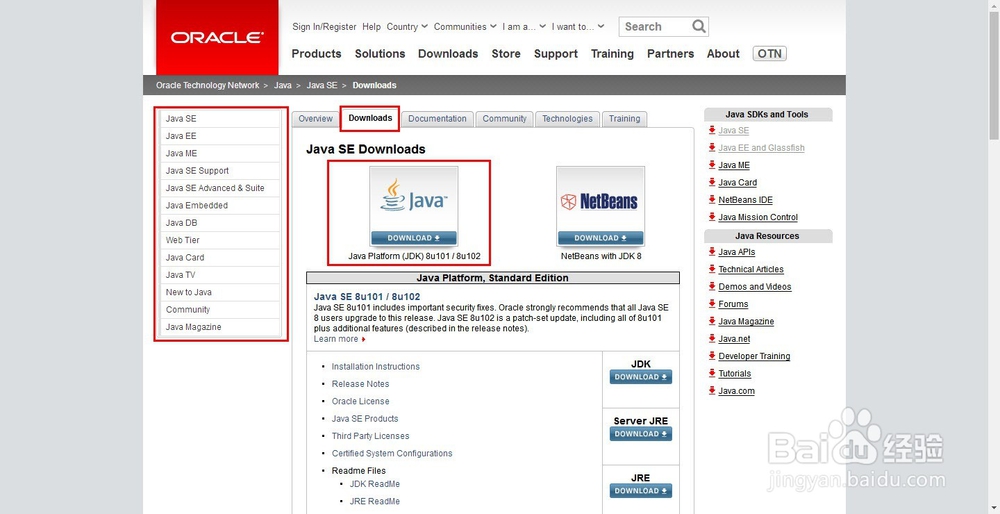Image resolution: width=1000 pixels, height=514 pixels.
Task: Open the Country dropdown
Action: 407,27
